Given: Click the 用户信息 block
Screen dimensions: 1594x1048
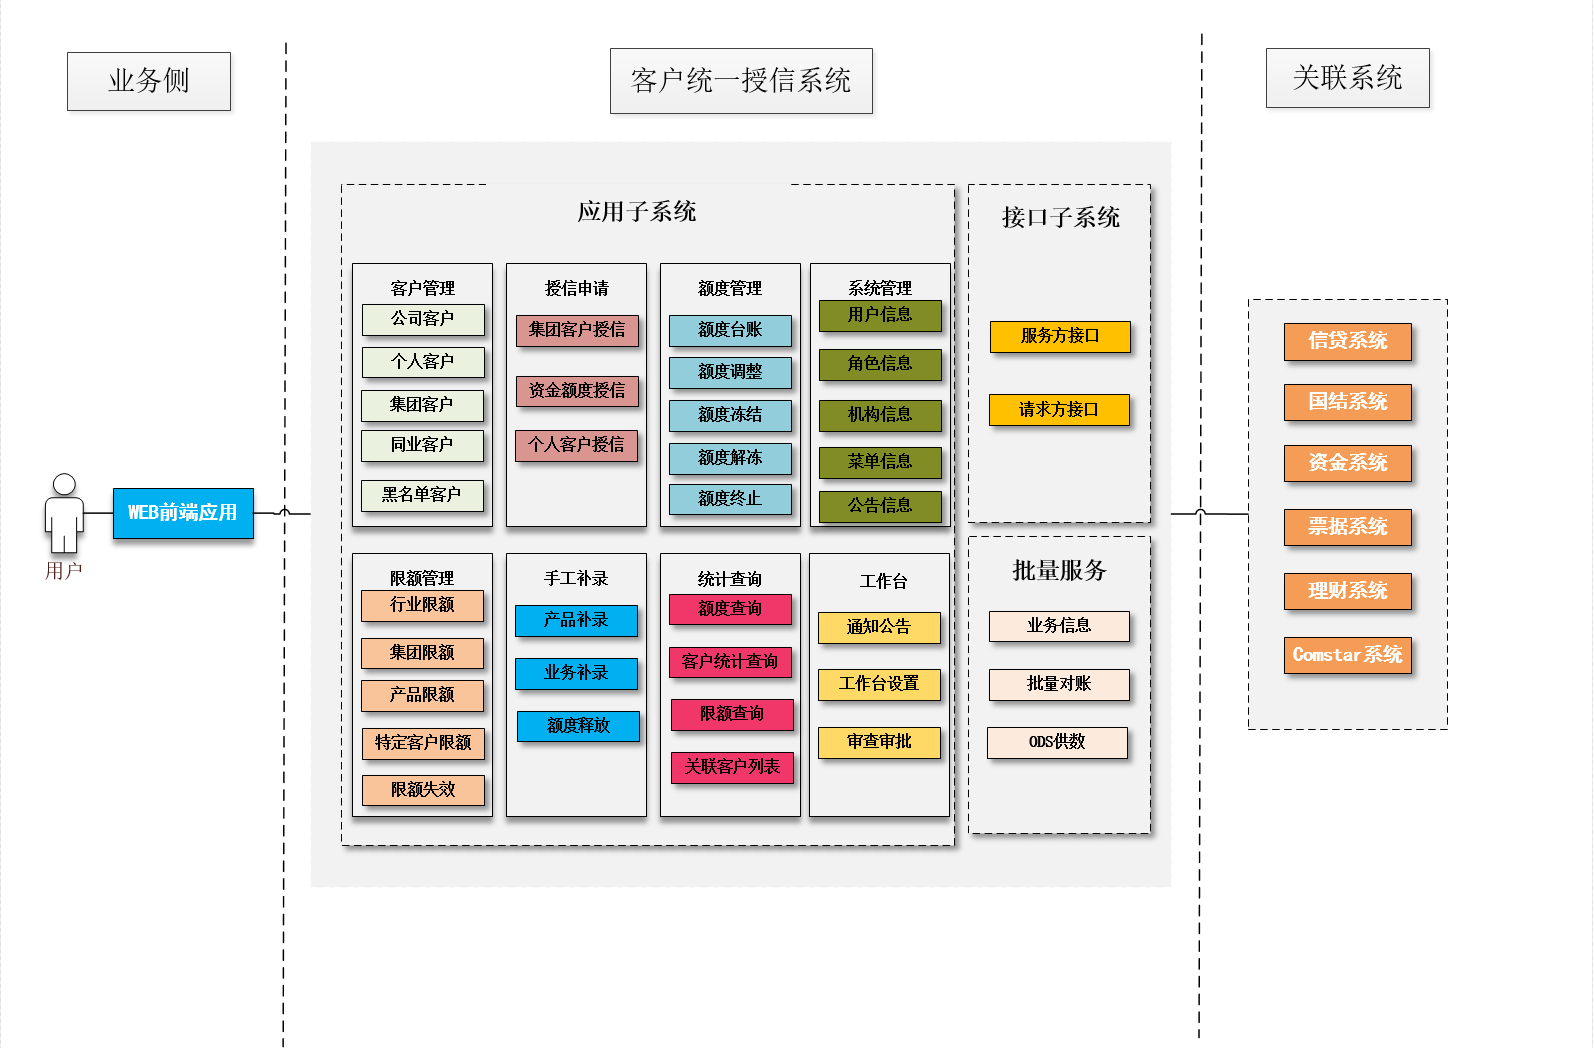Looking at the screenshot, I should pos(880,315).
